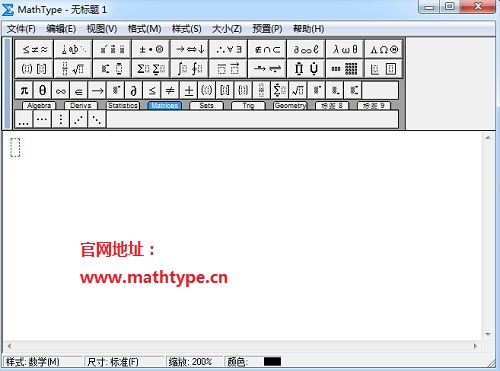Open the uppercase Greek palette (ΛΩ)
Screen dimensions: 500x371
pos(384,49)
